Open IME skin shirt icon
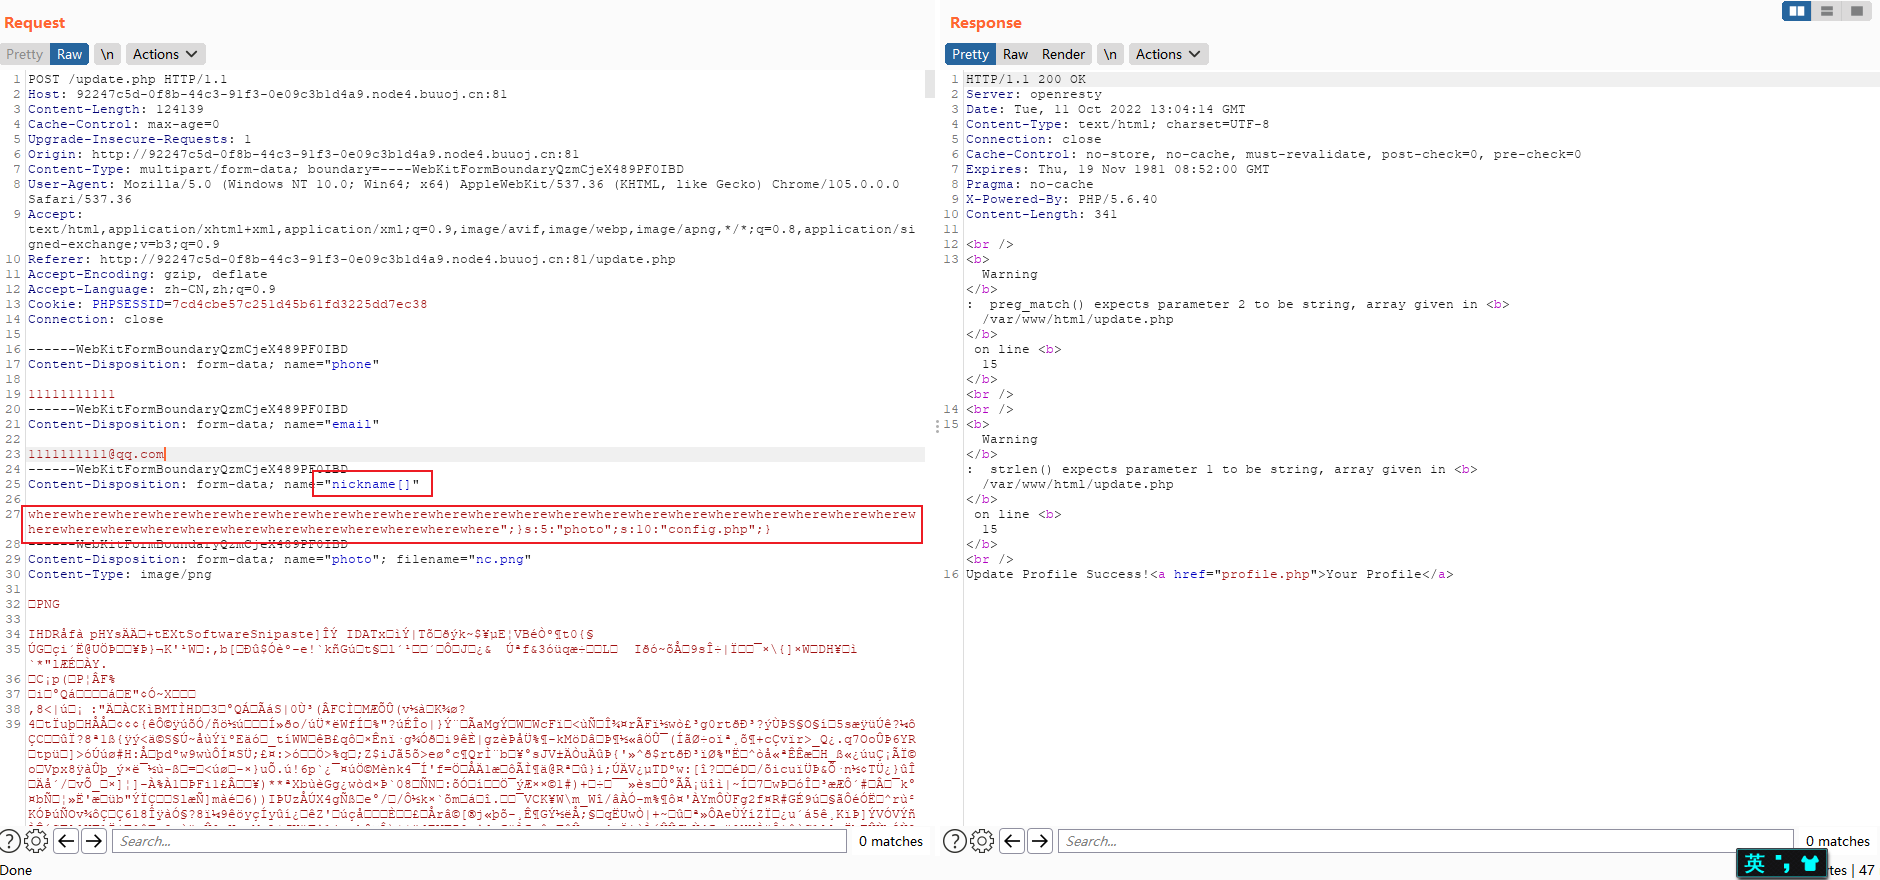The width and height of the screenshot is (1880, 880). click(1809, 864)
